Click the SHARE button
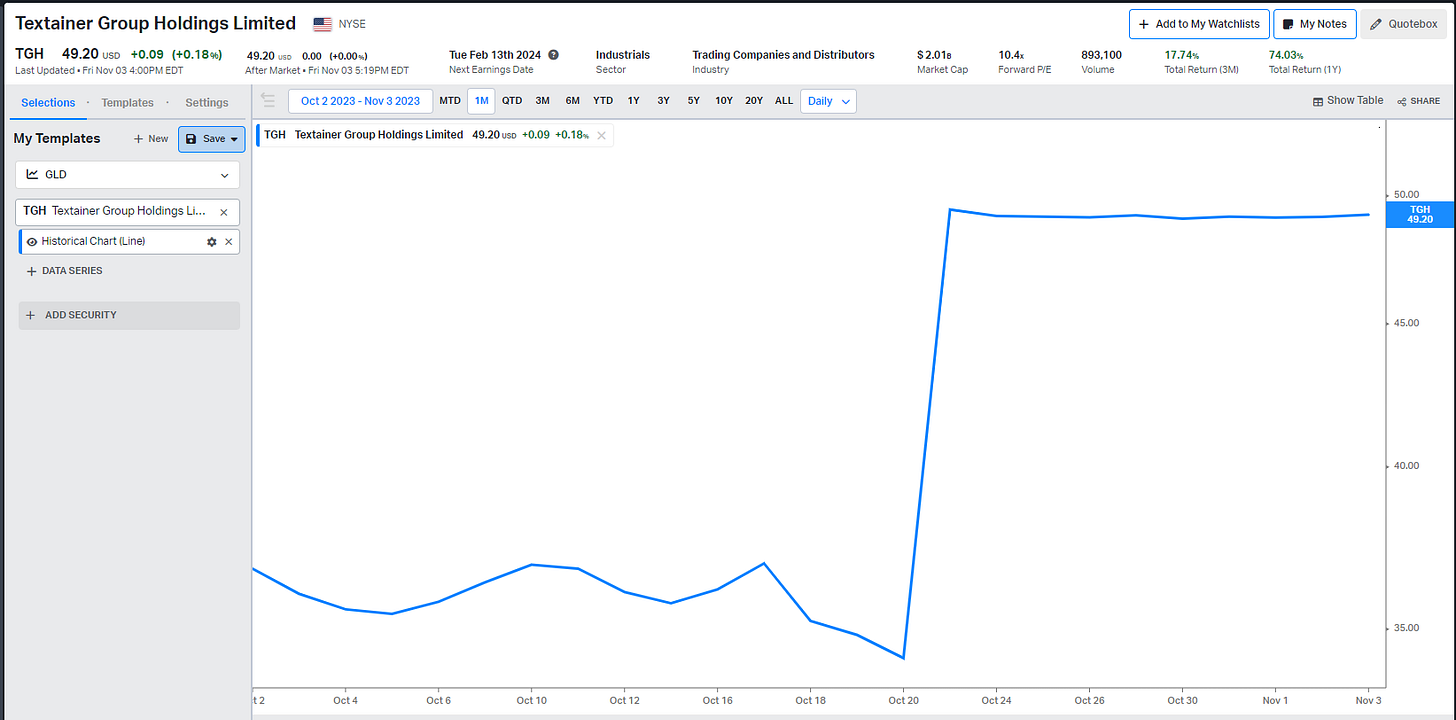This screenshot has height=720, width=1456. pyautogui.click(x=1419, y=101)
